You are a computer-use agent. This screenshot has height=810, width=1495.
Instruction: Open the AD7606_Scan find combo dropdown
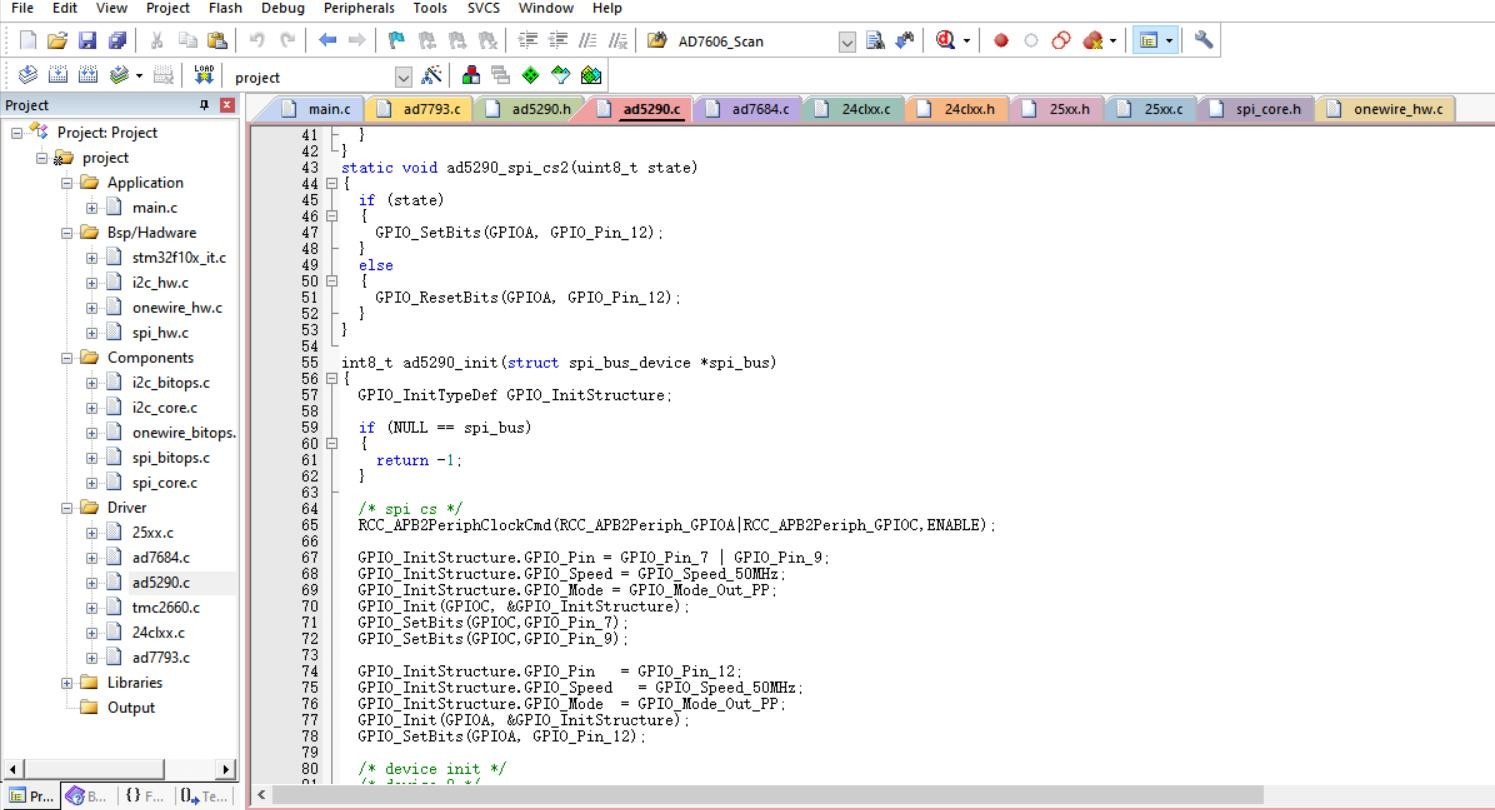(x=847, y=41)
